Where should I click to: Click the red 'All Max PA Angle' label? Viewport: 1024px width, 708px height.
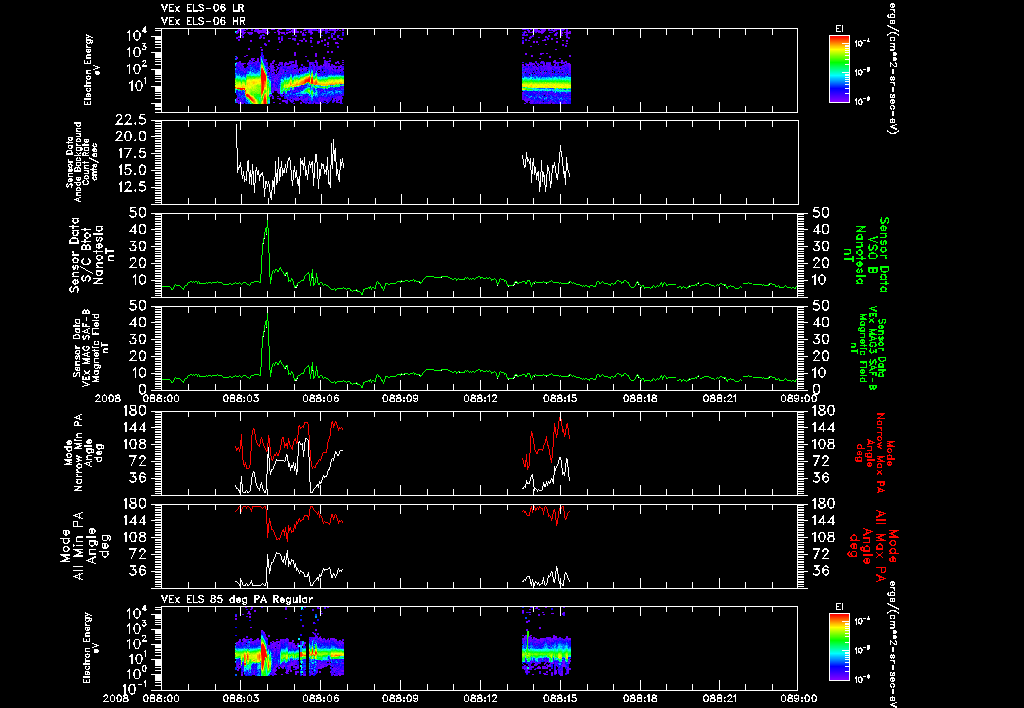point(874,545)
